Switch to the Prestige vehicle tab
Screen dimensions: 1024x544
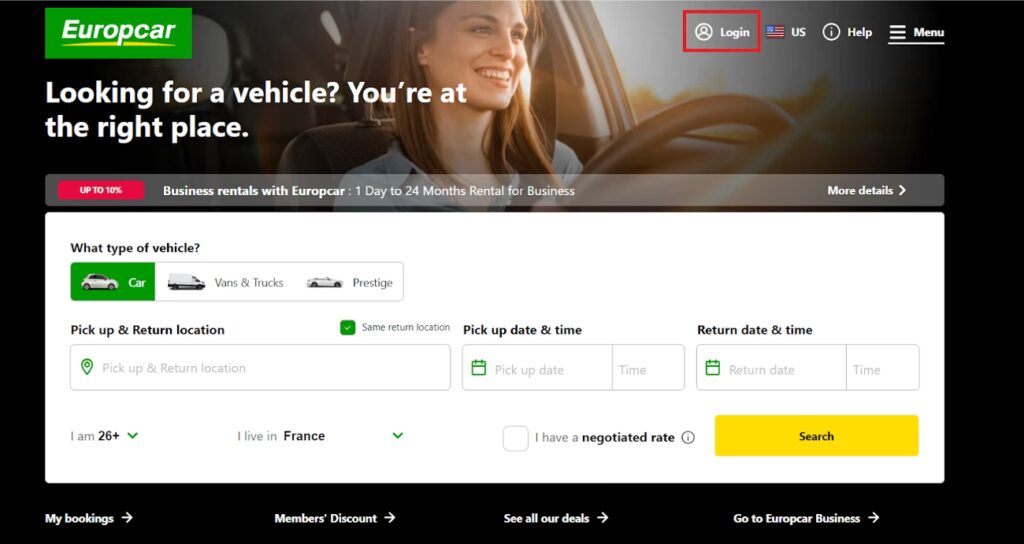click(349, 282)
